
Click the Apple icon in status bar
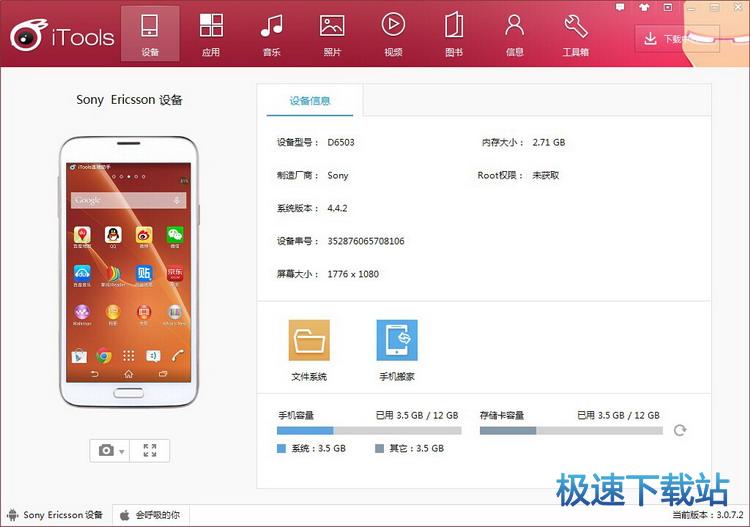[125, 515]
